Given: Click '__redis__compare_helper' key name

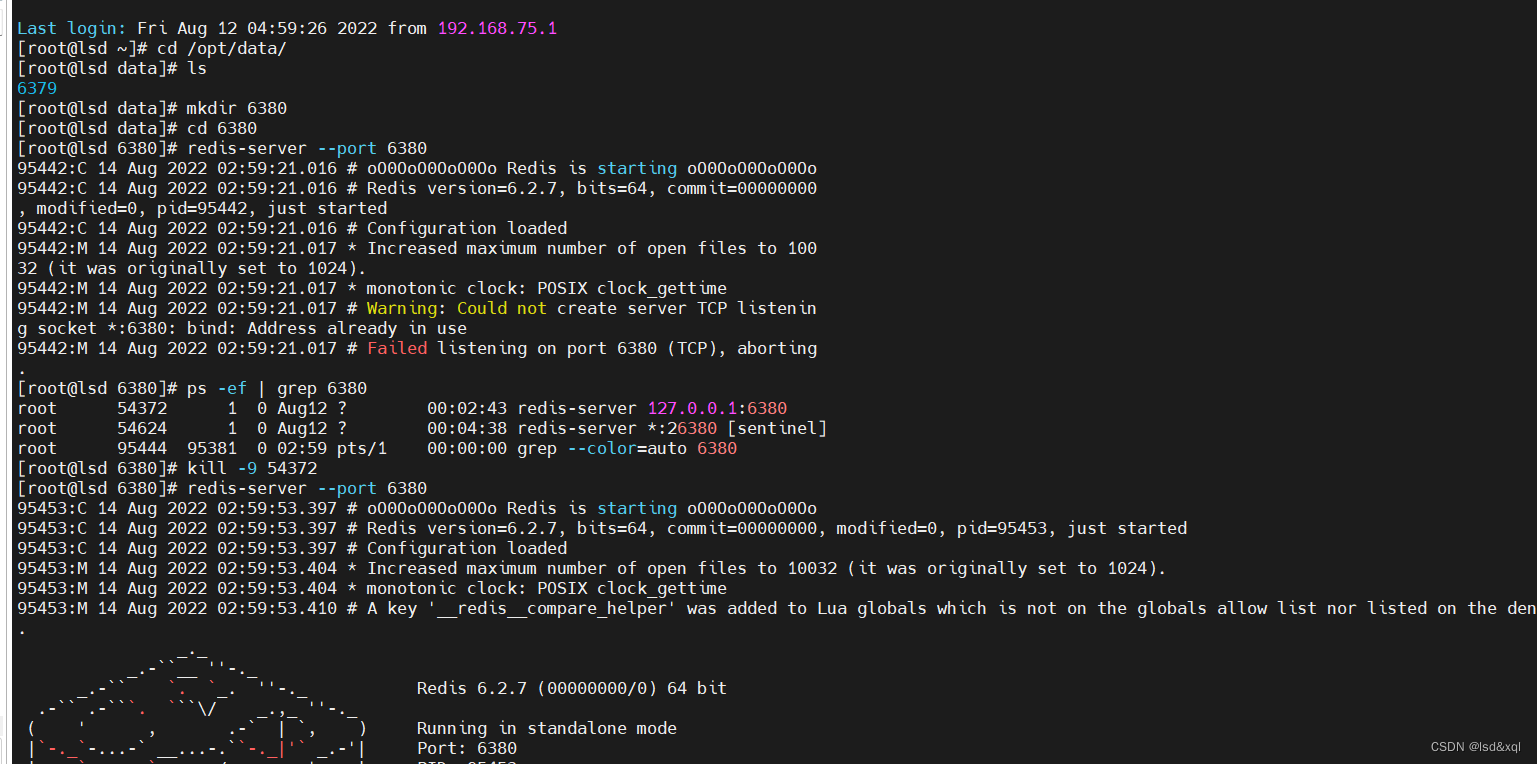Looking at the screenshot, I should click(552, 608).
